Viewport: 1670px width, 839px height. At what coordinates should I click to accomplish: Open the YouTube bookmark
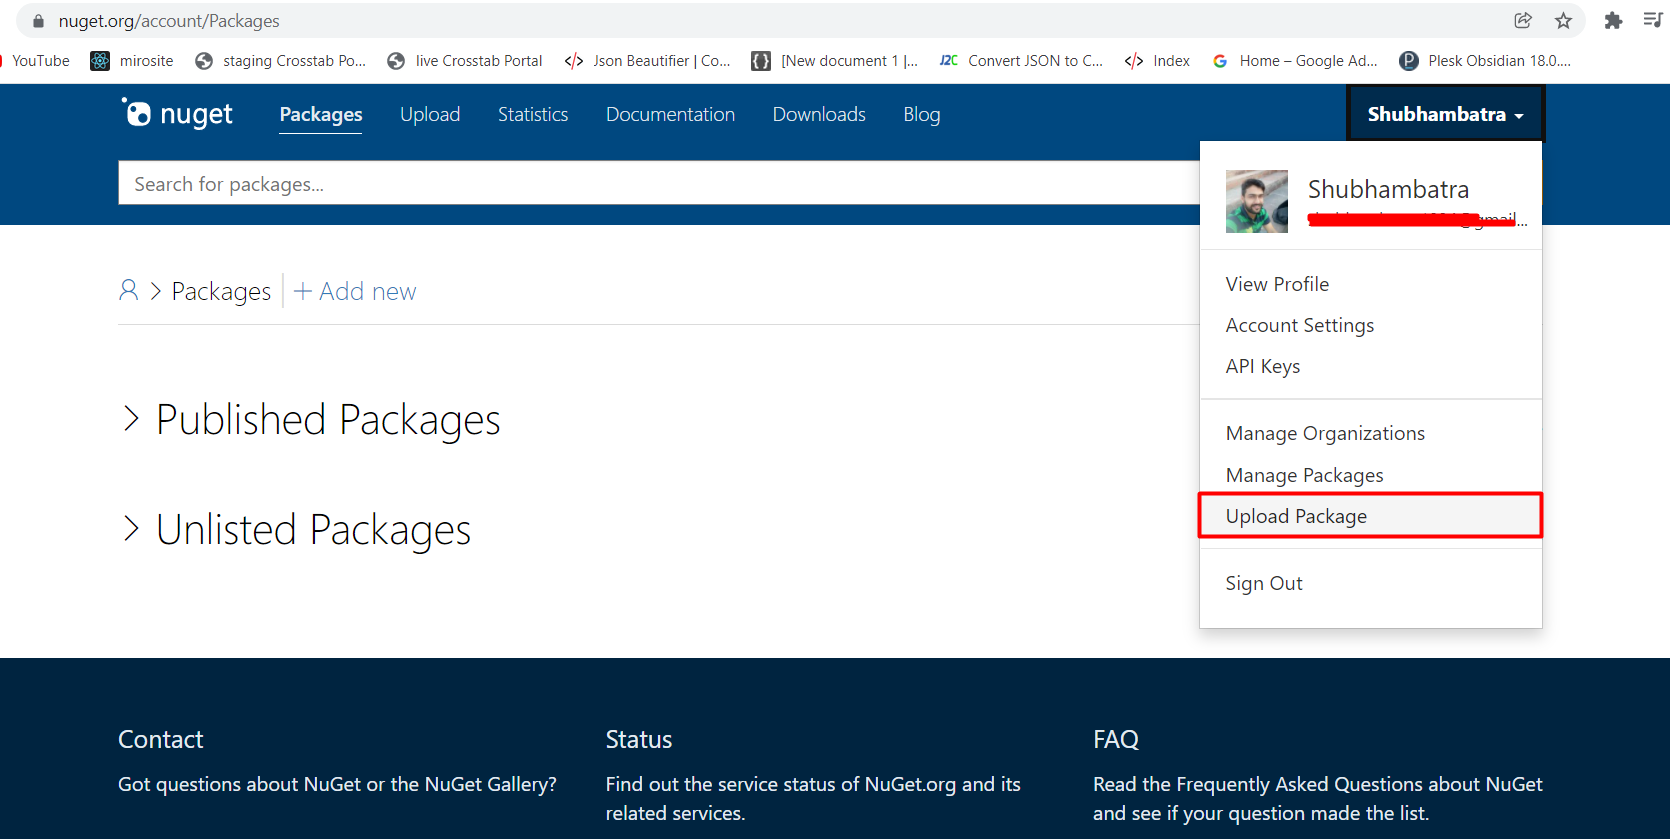tap(36, 61)
